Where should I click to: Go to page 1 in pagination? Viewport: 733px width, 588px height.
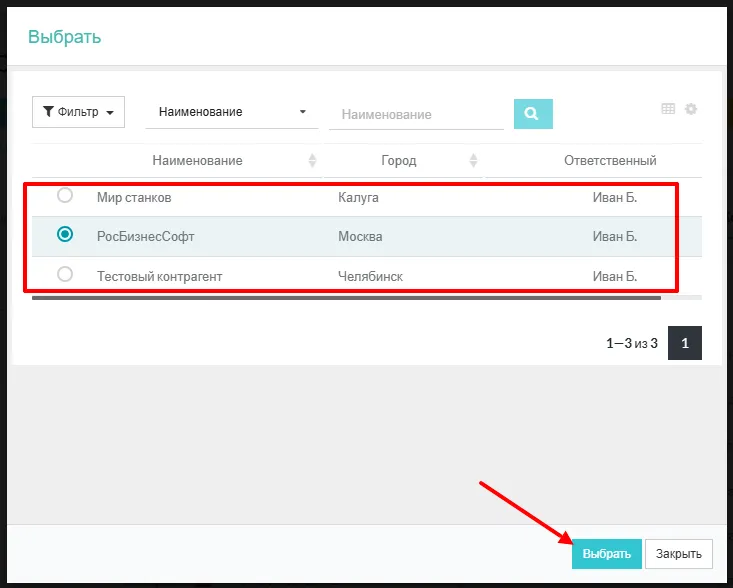pos(685,343)
